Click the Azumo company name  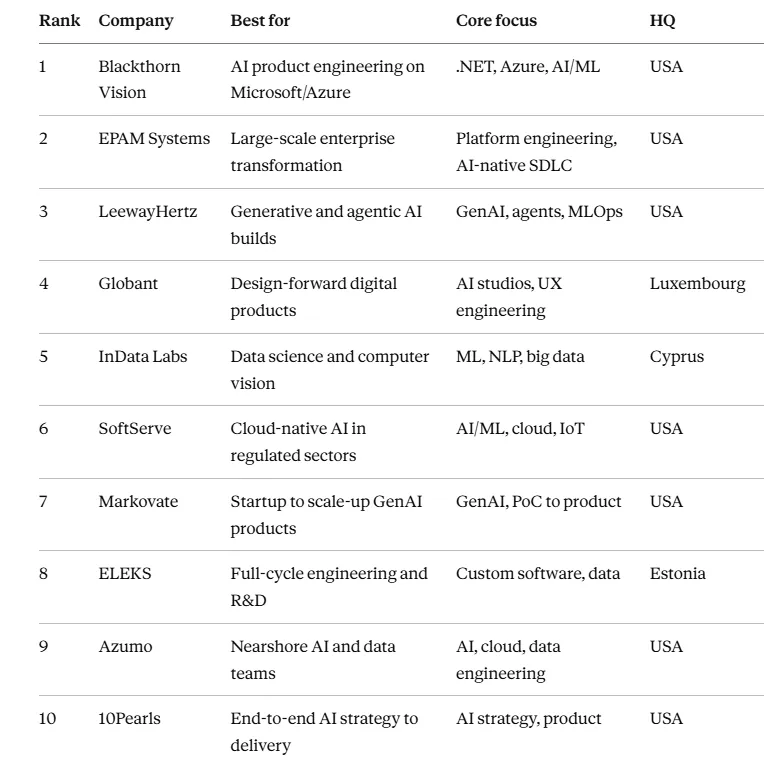tap(125, 646)
